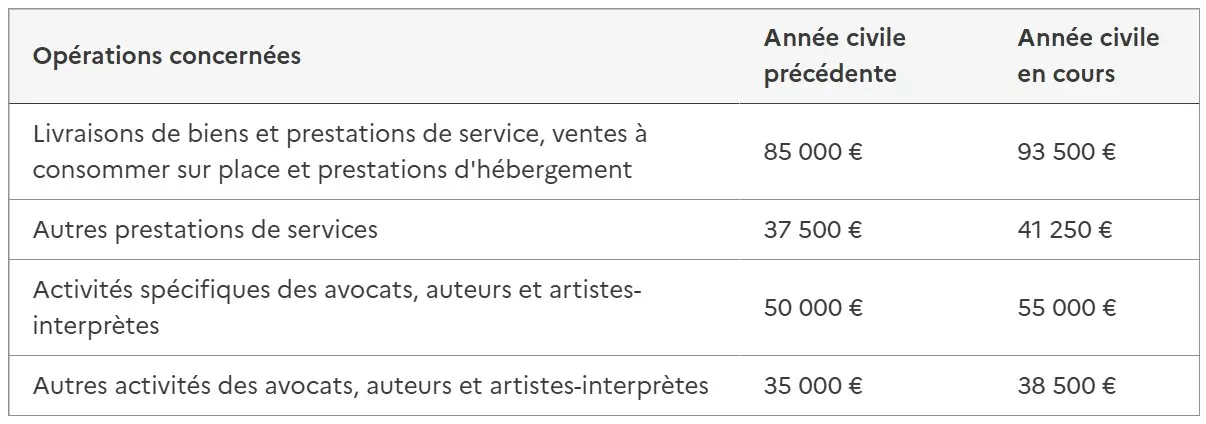This screenshot has width=1206, height=424.
Task: Click the 37 500 € cell
Action: point(813,230)
